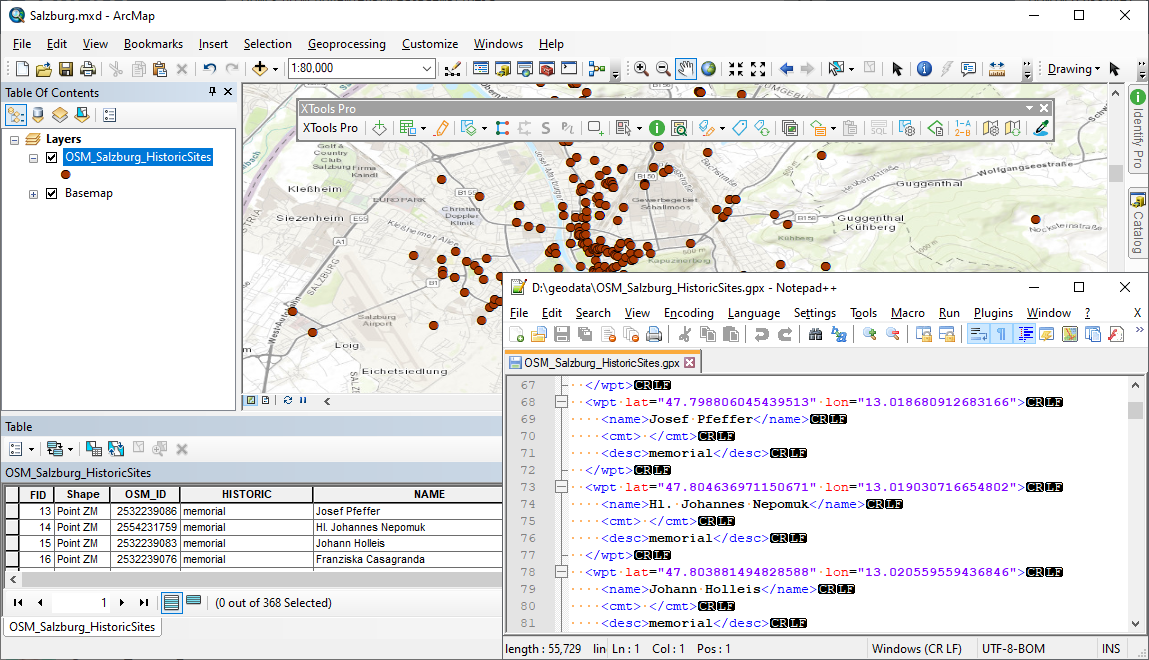Collapse the Layers data frame
This screenshot has height=660, width=1149.
pyautogui.click(x=14, y=140)
